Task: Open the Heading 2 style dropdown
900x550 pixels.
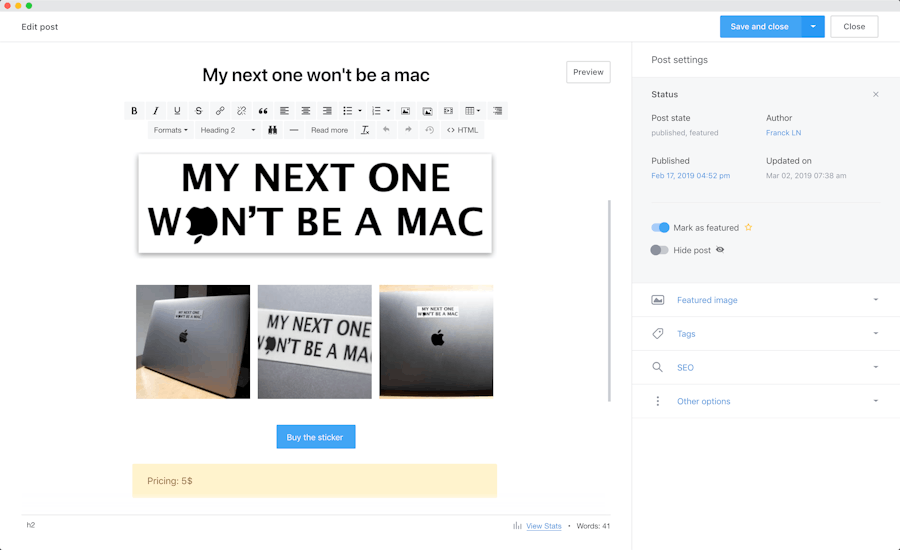Action: [228, 130]
